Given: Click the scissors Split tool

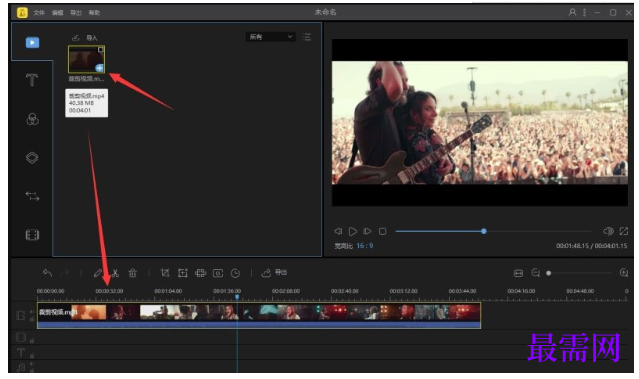Looking at the screenshot, I should [115, 273].
